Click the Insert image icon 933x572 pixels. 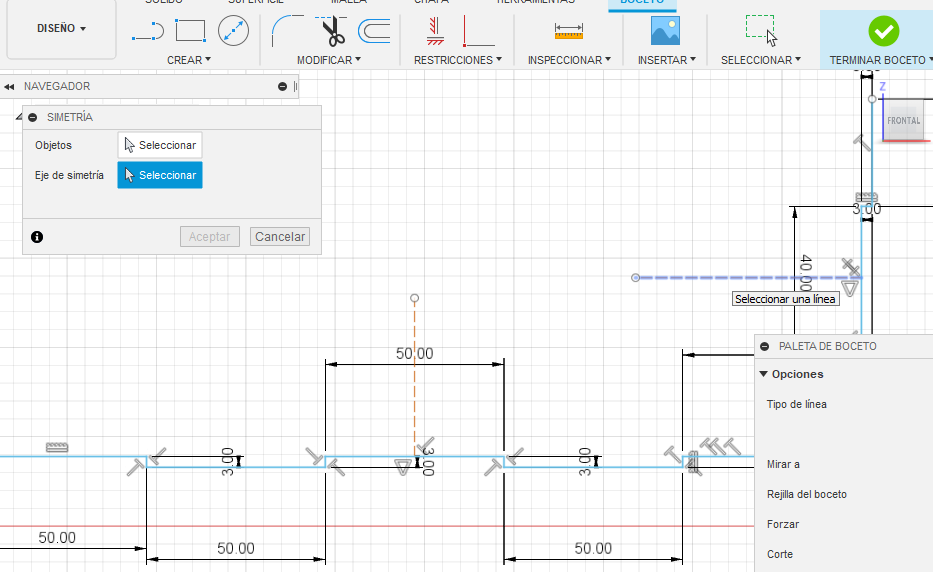pos(665,31)
